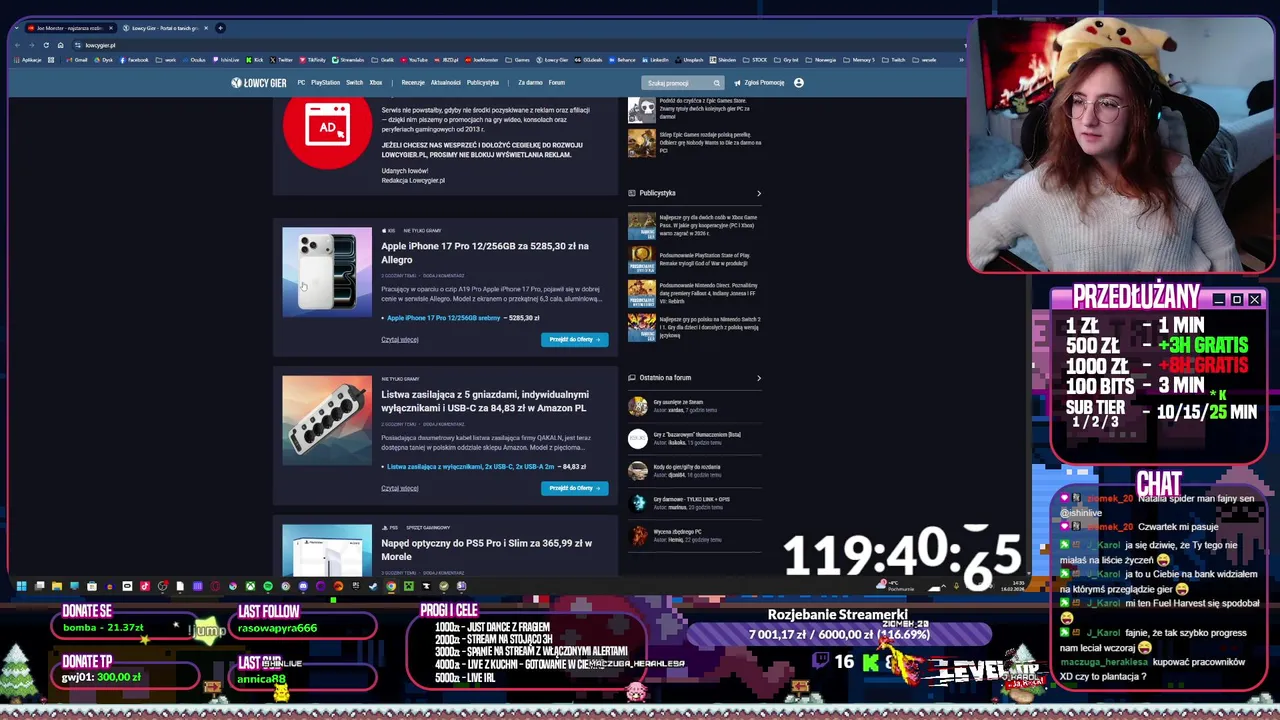Open the Xbox app from the taskbar
1280x720 pixels.
point(250,586)
